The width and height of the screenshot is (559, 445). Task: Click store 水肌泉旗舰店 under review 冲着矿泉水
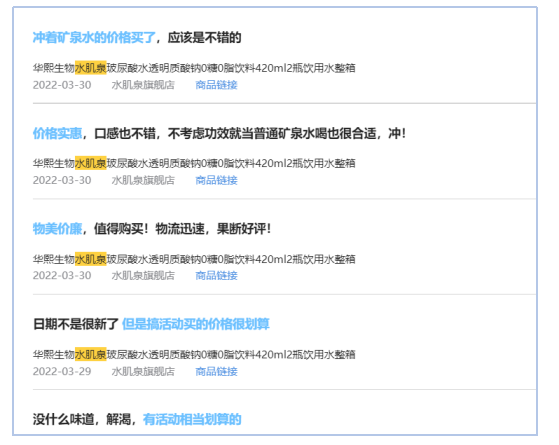click(143, 85)
